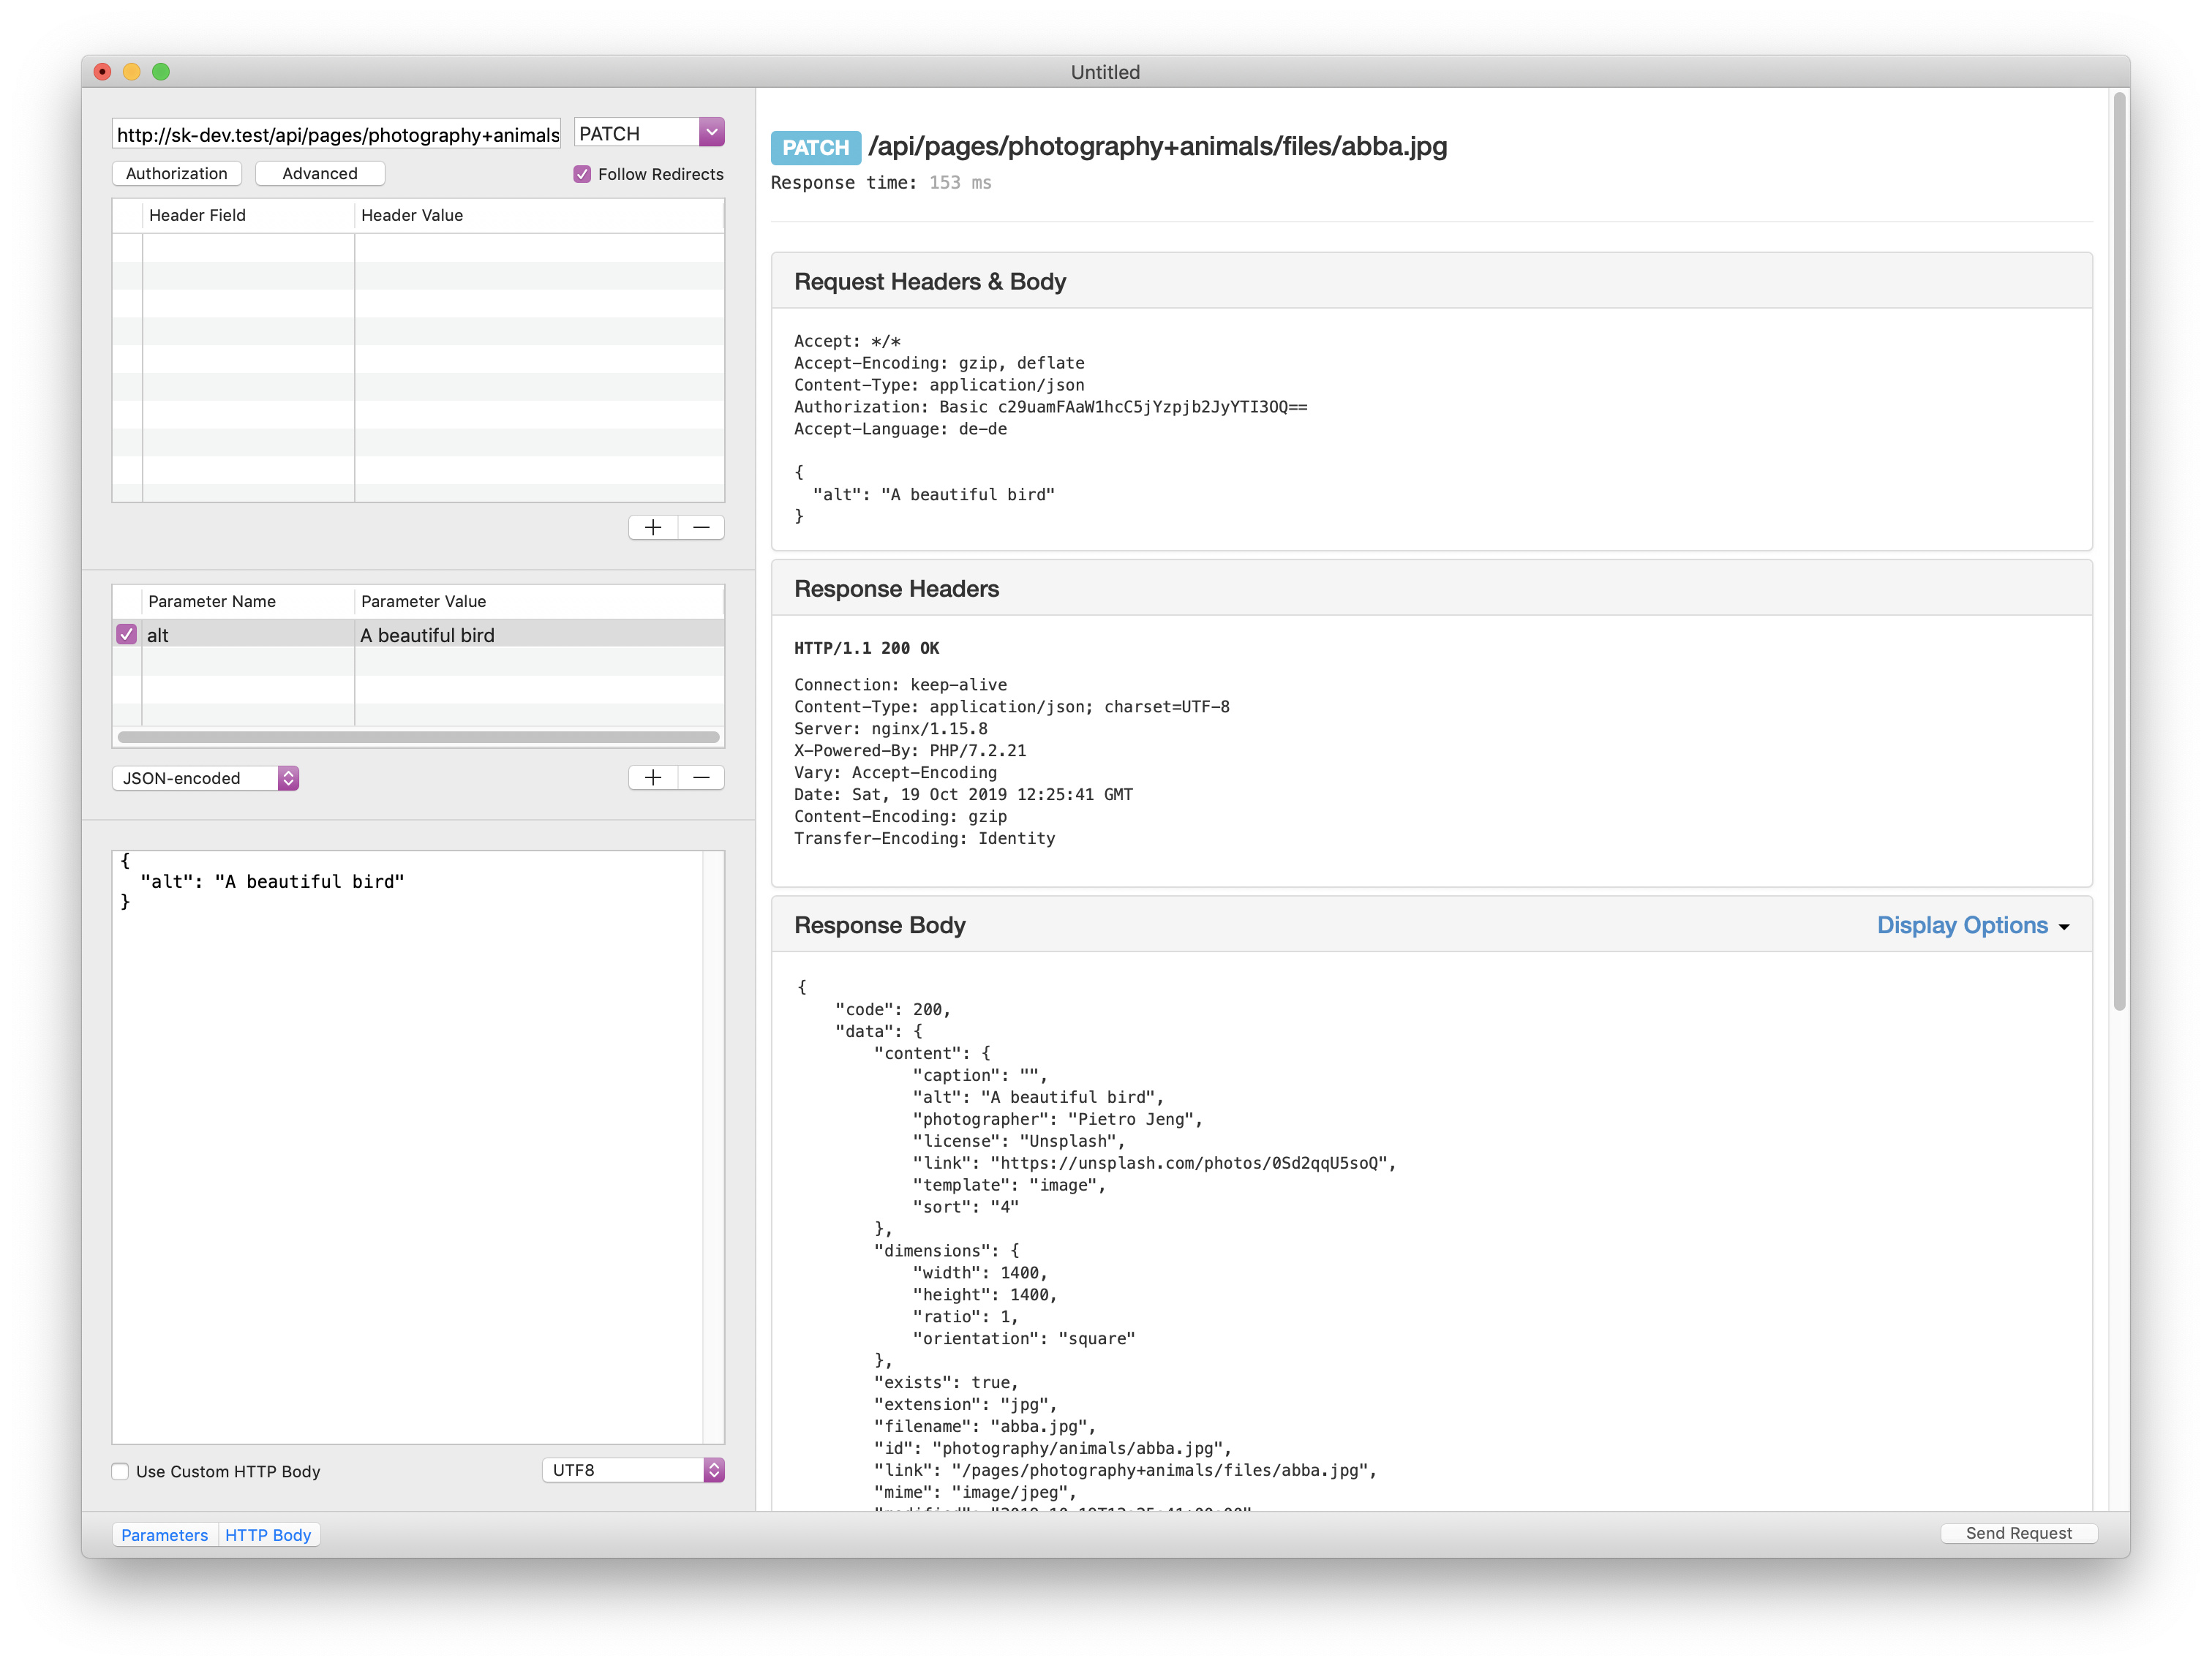Click the PATCH method badge in the response
Image resolution: width=2212 pixels, height=1666 pixels.
pyautogui.click(x=815, y=148)
